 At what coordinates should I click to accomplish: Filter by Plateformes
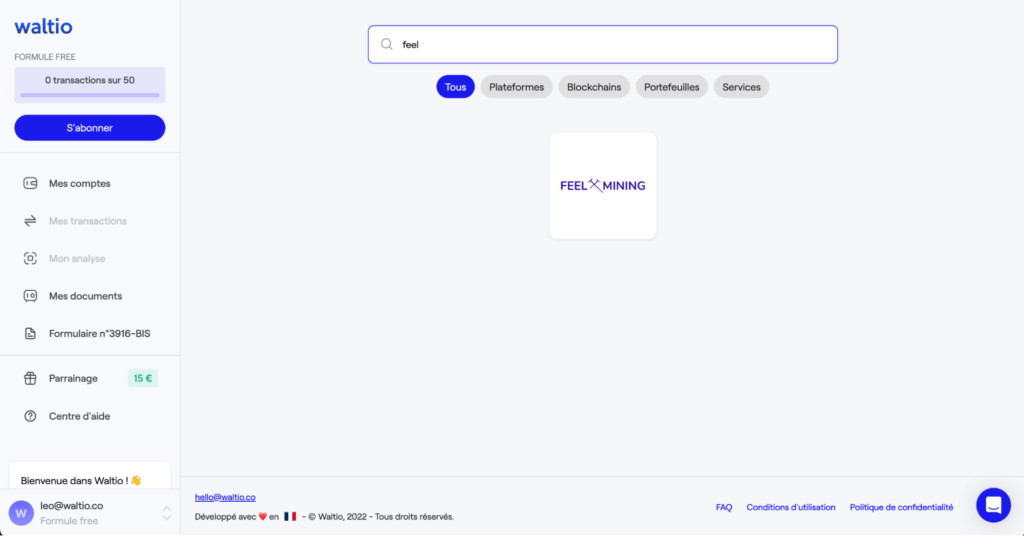pos(517,87)
